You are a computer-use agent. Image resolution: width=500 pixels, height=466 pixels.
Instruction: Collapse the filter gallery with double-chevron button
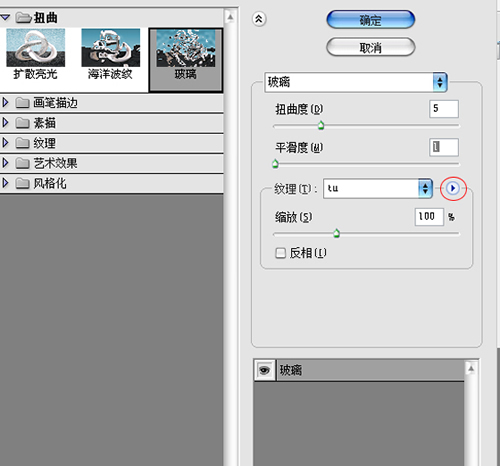[x=259, y=19]
